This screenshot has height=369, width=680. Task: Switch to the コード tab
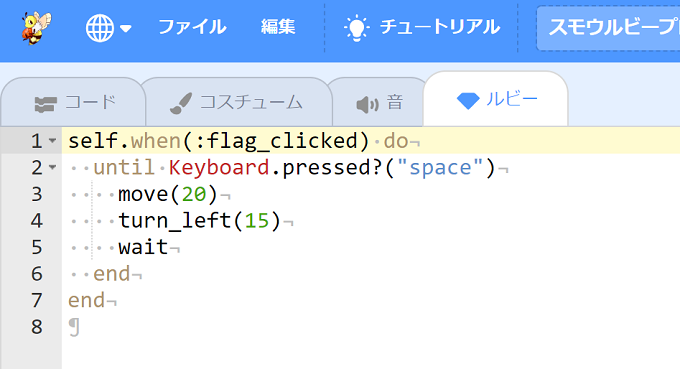[x=74, y=103]
